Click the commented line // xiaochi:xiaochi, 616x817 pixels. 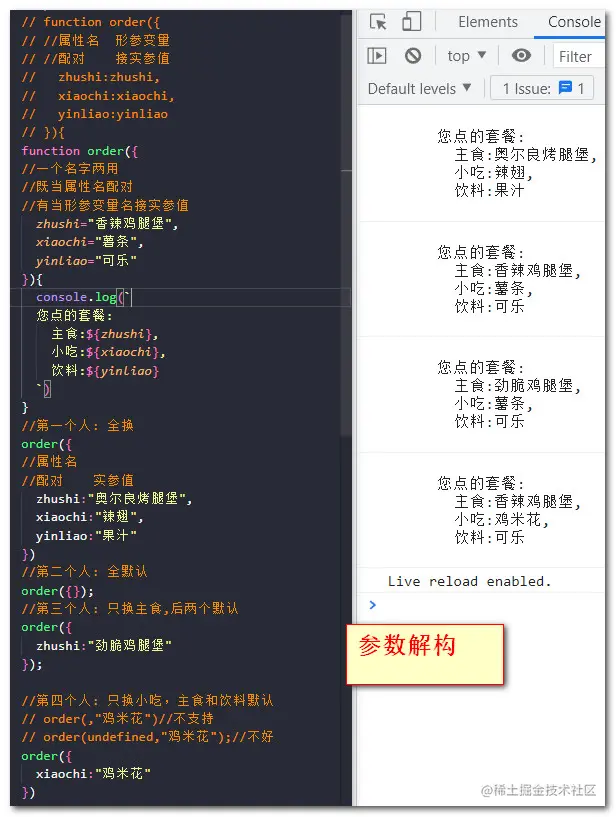[x=98, y=96]
